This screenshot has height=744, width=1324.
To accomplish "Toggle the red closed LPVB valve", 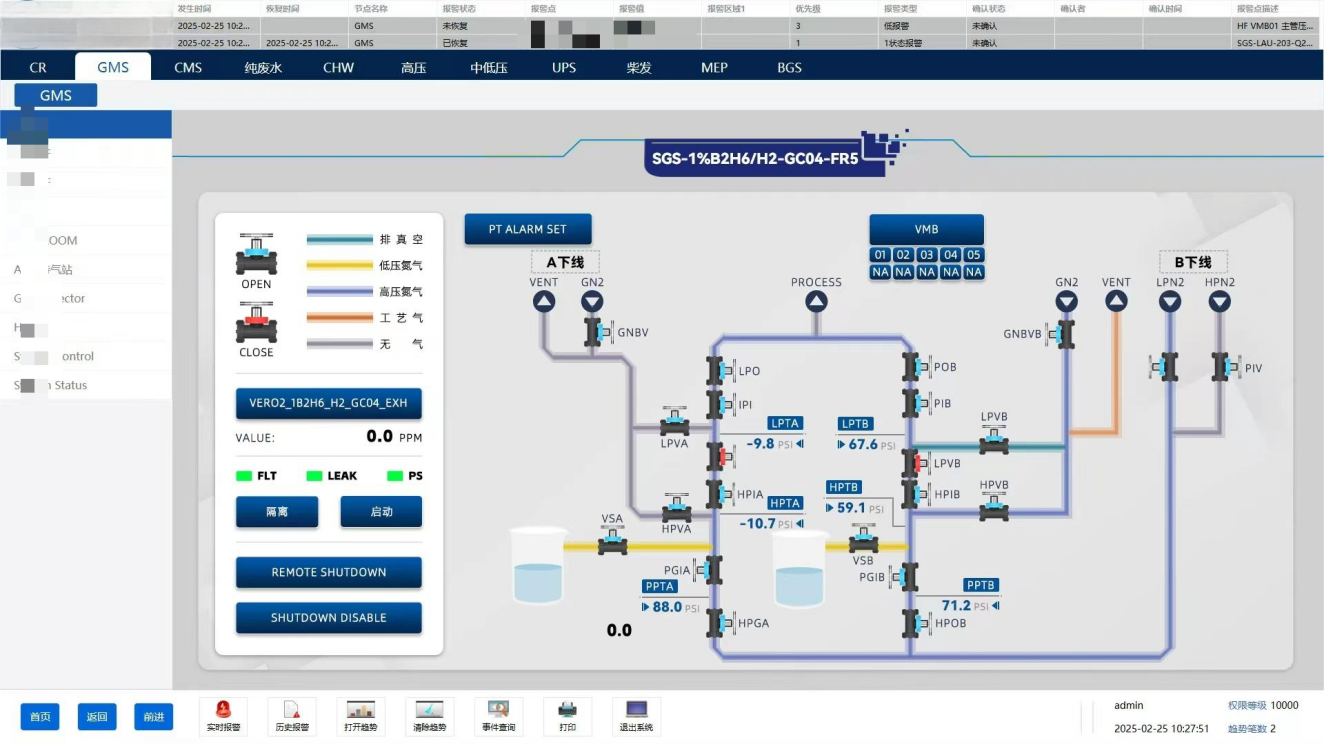I will [915, 463].
